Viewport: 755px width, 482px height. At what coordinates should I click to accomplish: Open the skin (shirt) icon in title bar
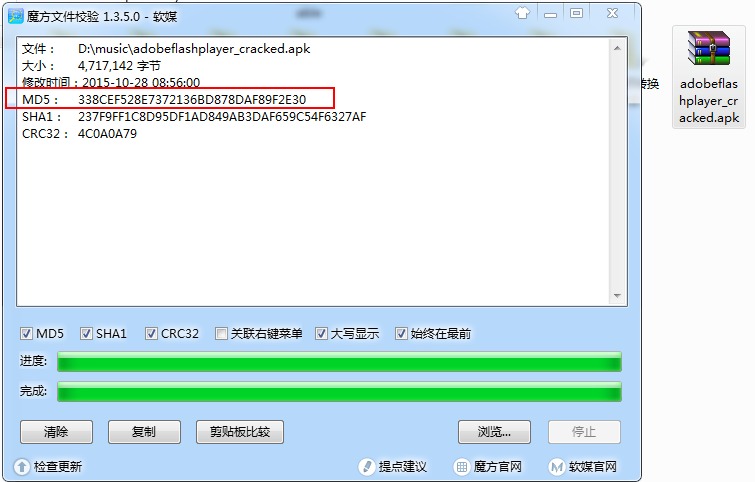(522, 13)
